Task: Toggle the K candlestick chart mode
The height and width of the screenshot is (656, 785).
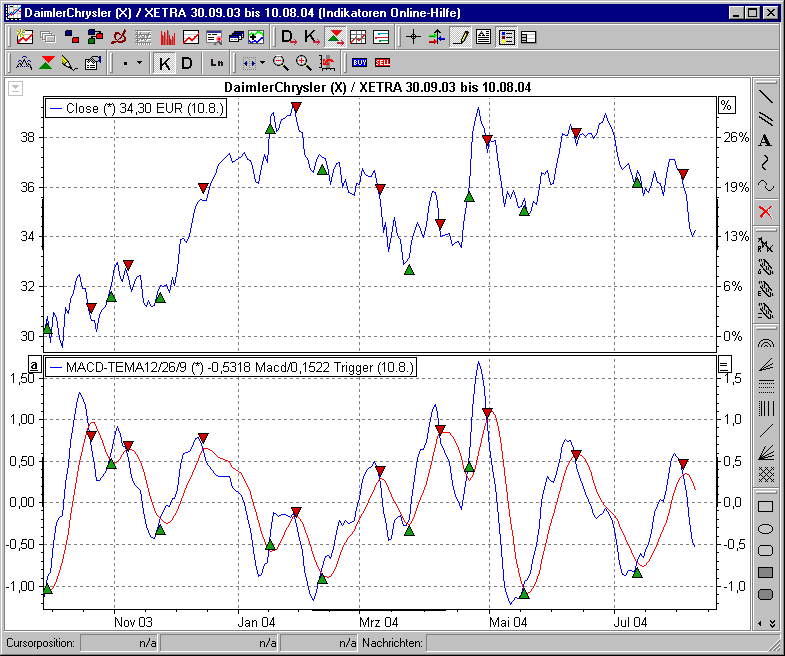Action: 165,63
